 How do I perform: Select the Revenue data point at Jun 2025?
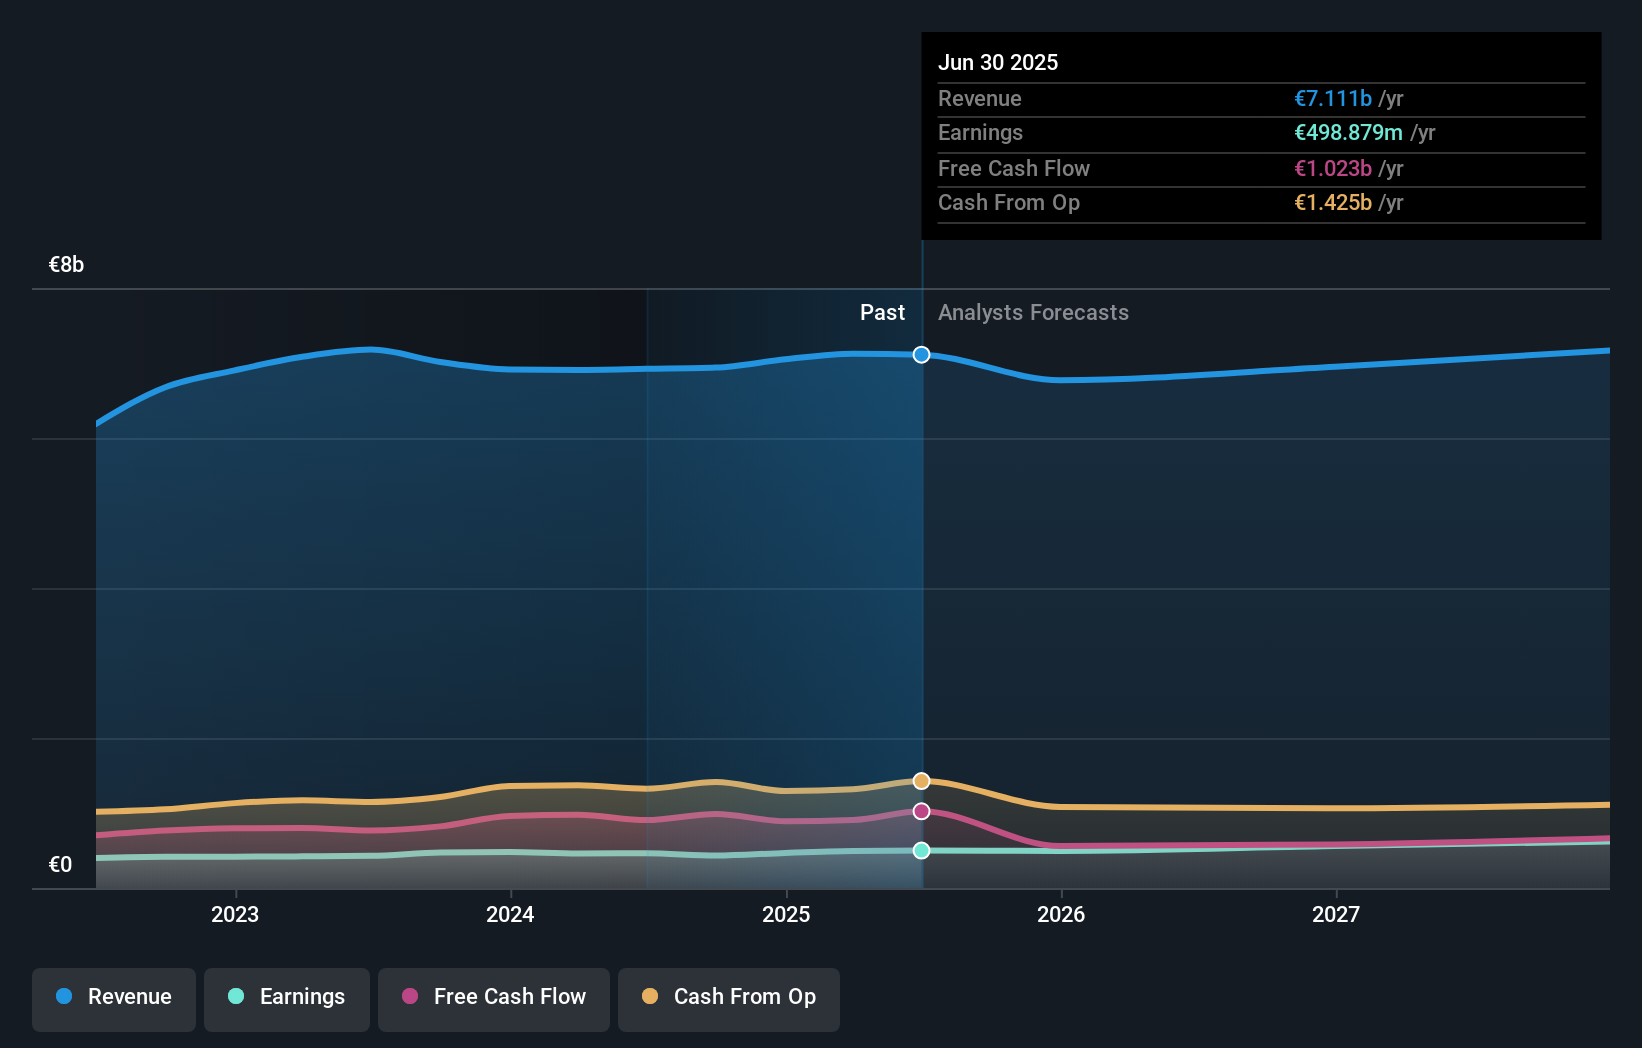click(922, 355)
